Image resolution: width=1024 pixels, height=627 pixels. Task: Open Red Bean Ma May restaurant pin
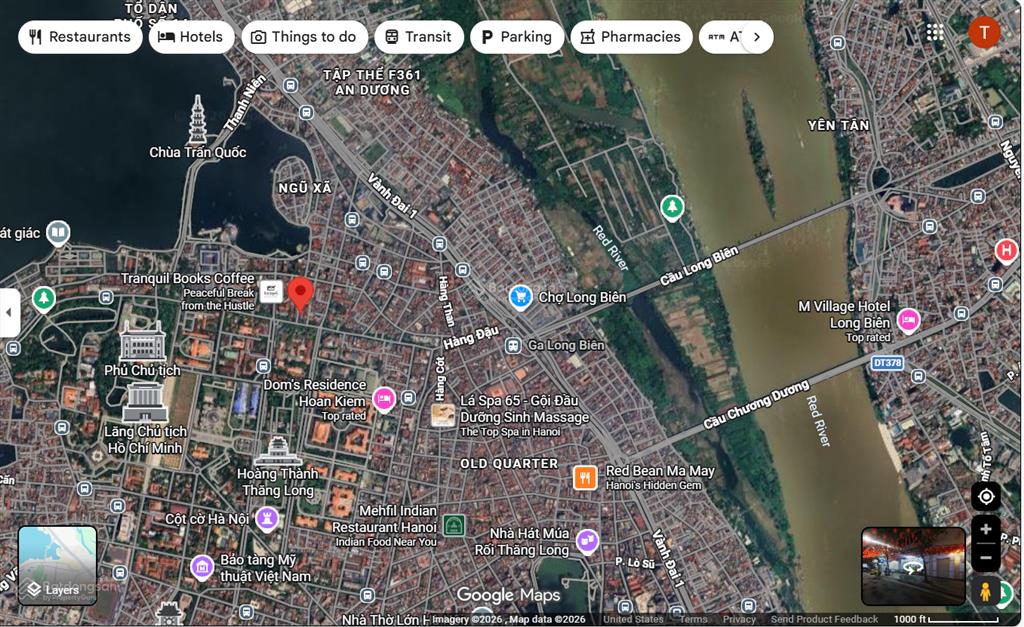[x=585, y=477]
